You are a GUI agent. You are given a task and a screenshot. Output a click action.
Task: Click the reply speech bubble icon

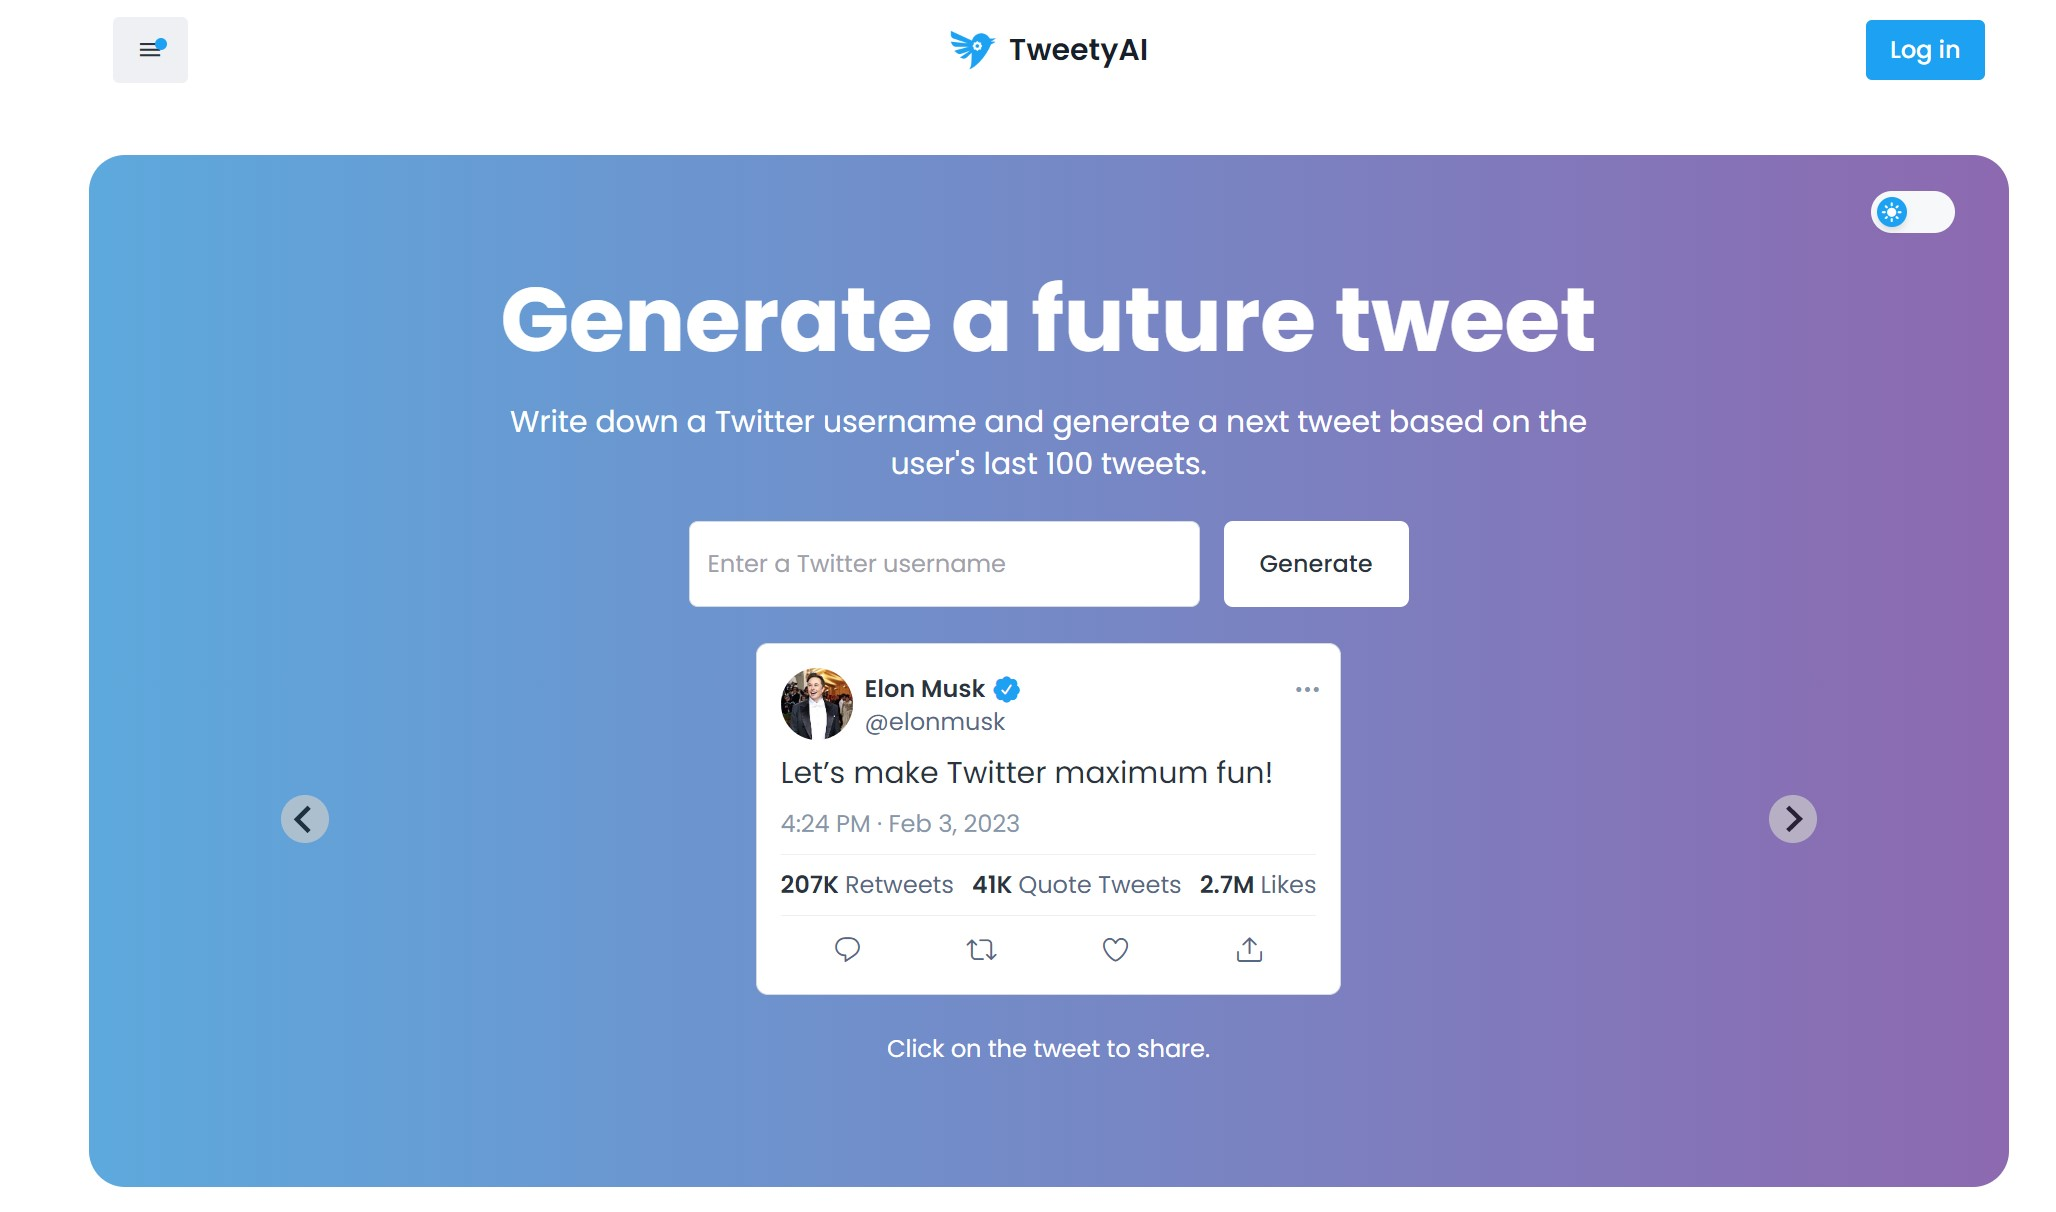pos(847,949)
